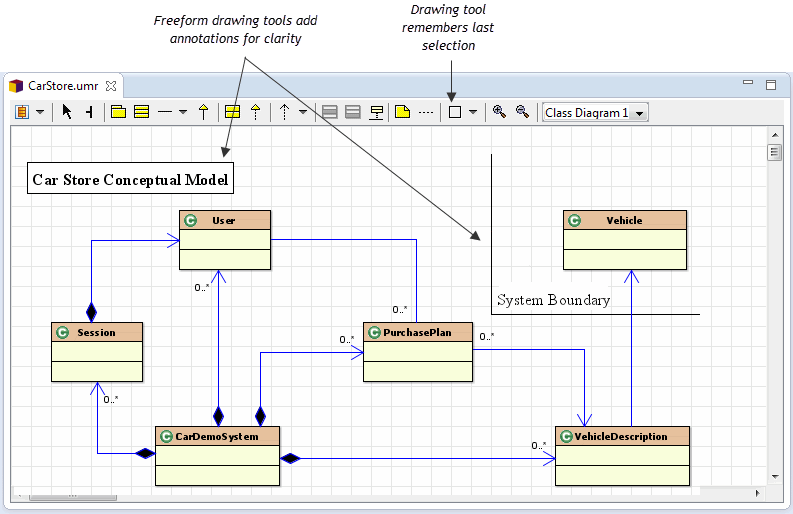Select the Car Store Conceptual Model label

pyautogui.click(x=130, y=180)
